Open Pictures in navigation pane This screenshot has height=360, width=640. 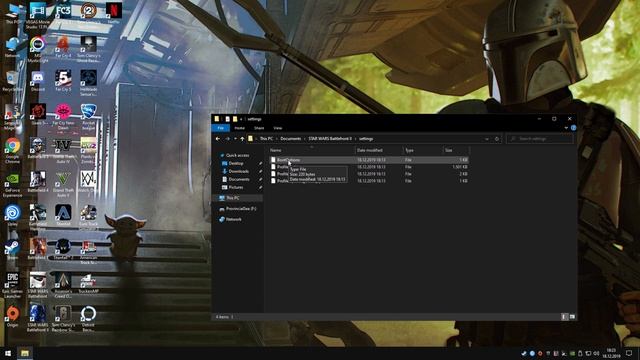[236, 187]
